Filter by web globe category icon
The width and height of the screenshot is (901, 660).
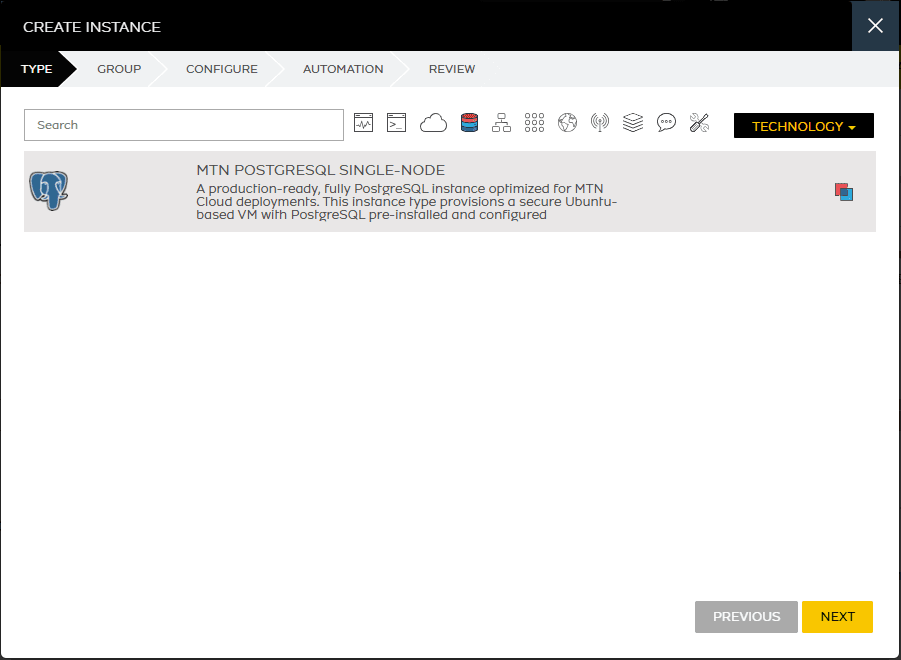(567, 123)
